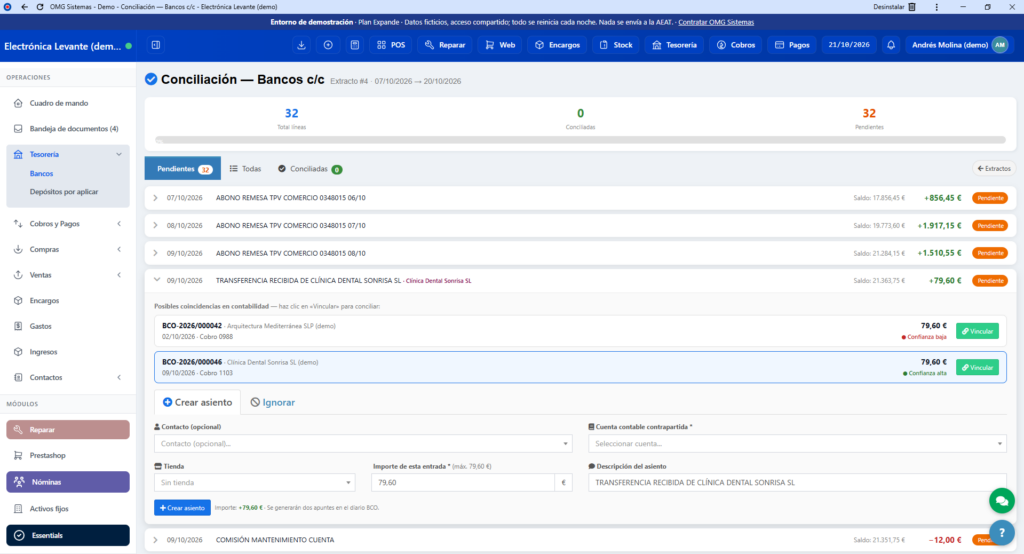This screenshot has width=1024, height=554.
Task: Open the Reparar module in sidebar
Action: 68,430
